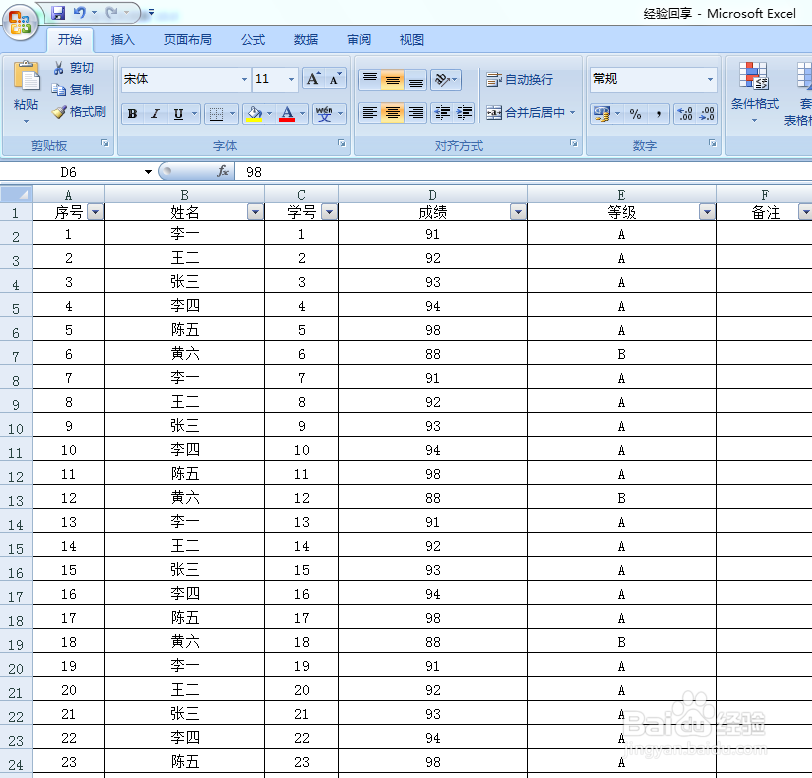812x778 pixels.
Task: Increase font size with the large A icon
Action: coord(313,79)
